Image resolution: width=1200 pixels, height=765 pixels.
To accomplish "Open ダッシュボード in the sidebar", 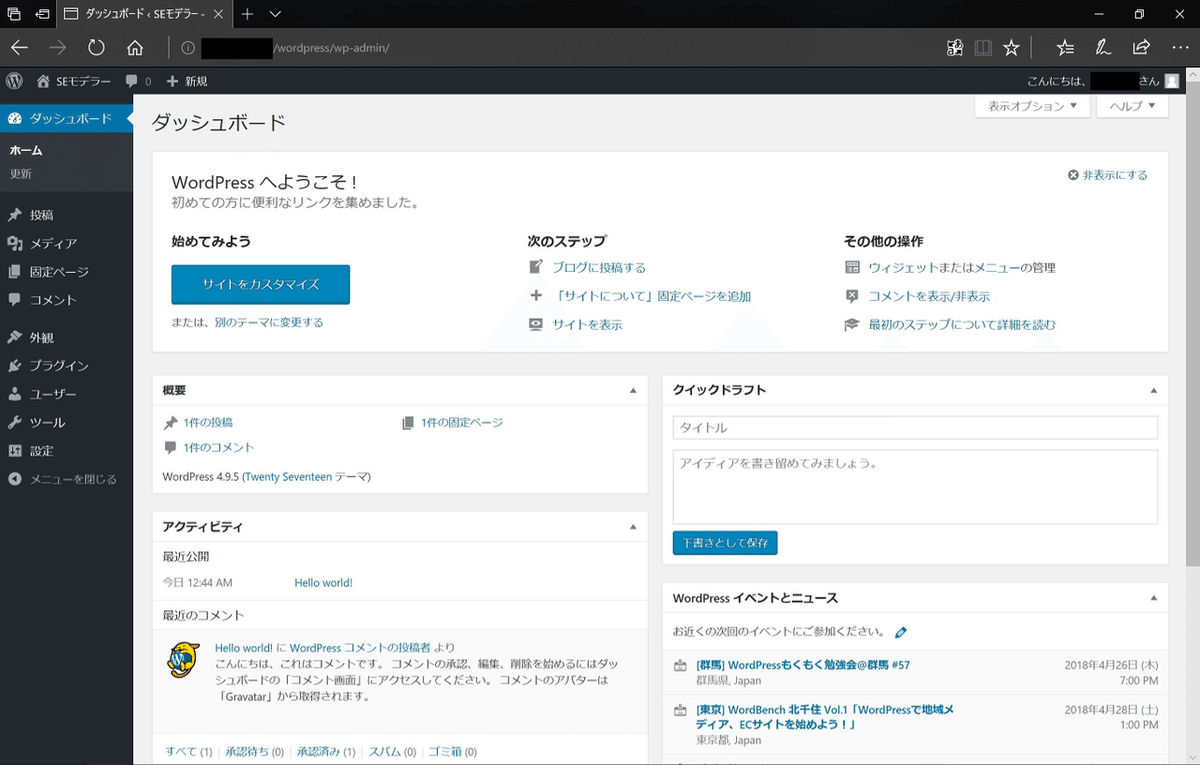I will [x=66, y=118].
